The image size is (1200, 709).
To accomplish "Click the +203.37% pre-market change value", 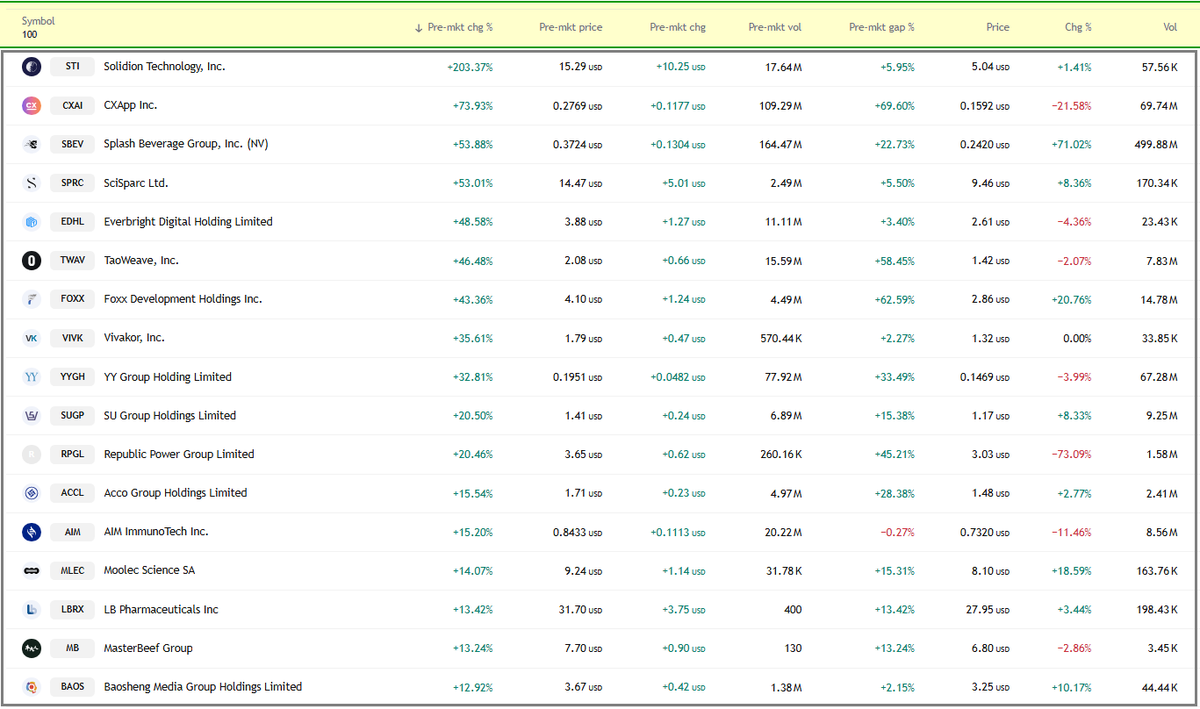I will (x=470, y=67).
